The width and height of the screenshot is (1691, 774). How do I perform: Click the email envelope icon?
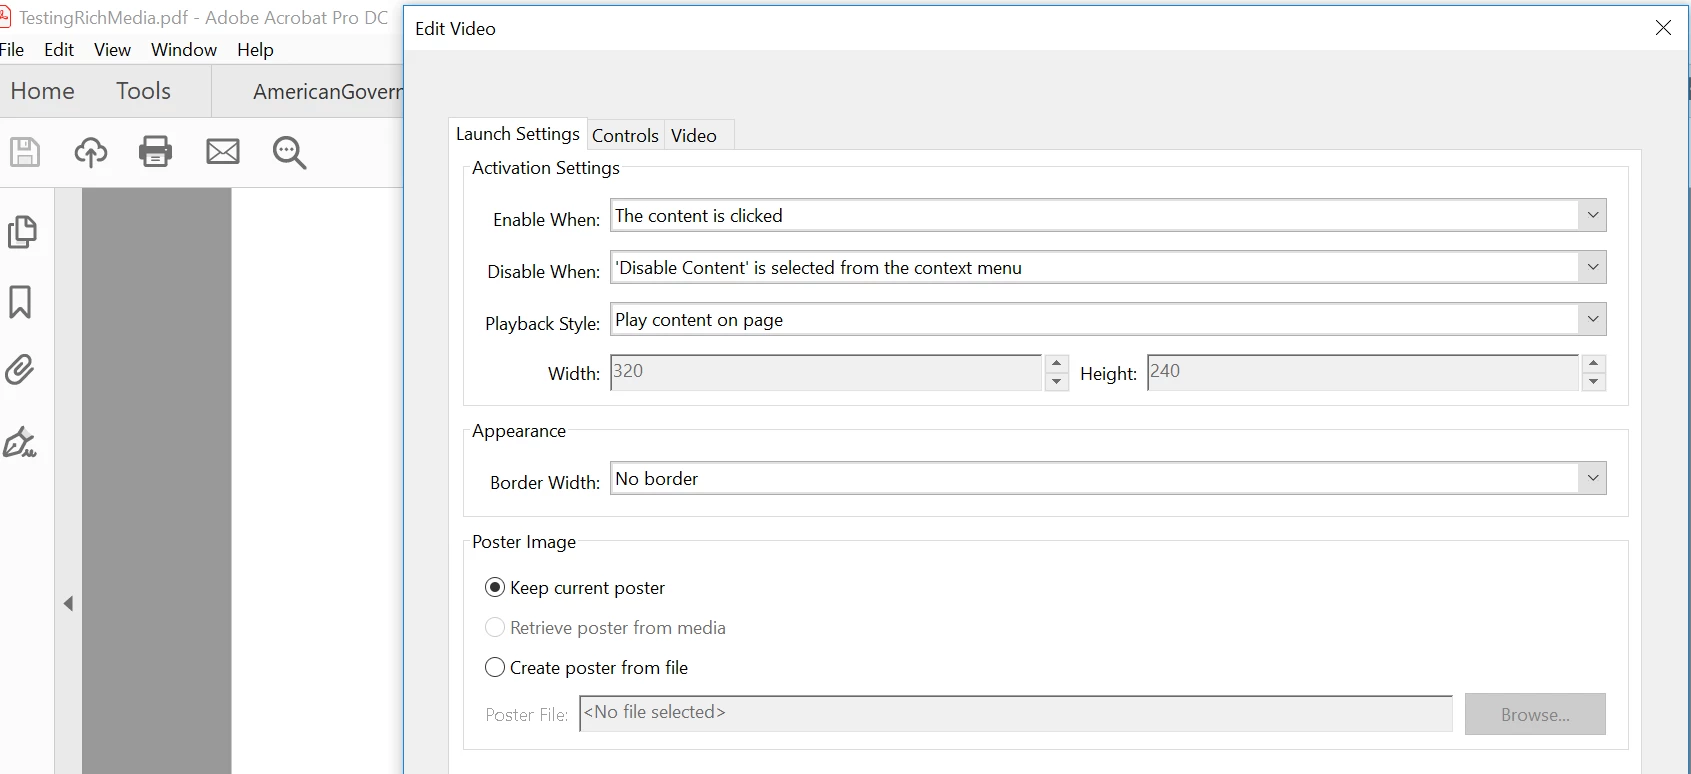coord(223,152)
